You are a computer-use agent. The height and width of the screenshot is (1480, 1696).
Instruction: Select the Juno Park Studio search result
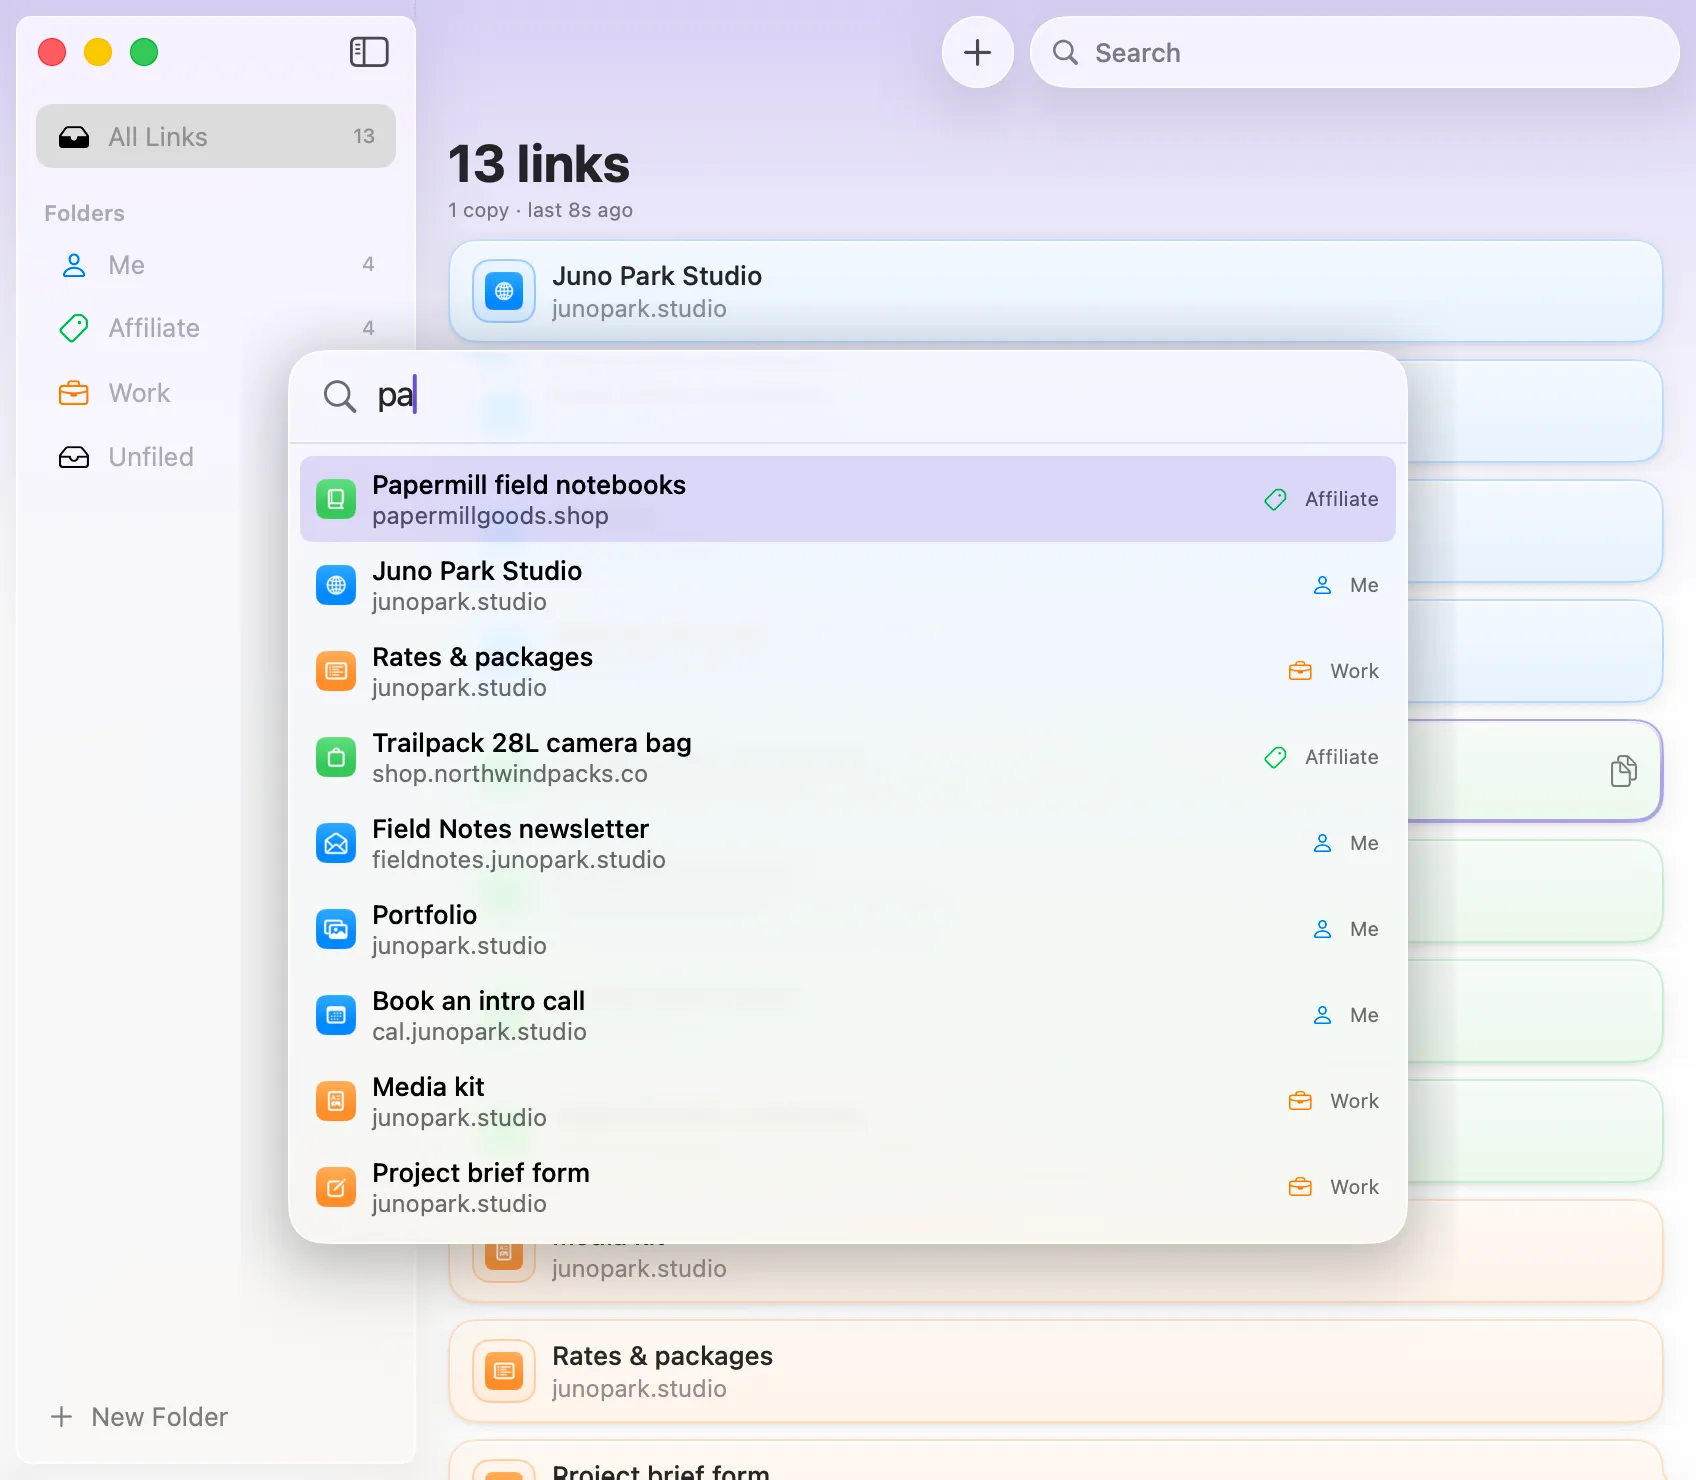tap(848, 585)
